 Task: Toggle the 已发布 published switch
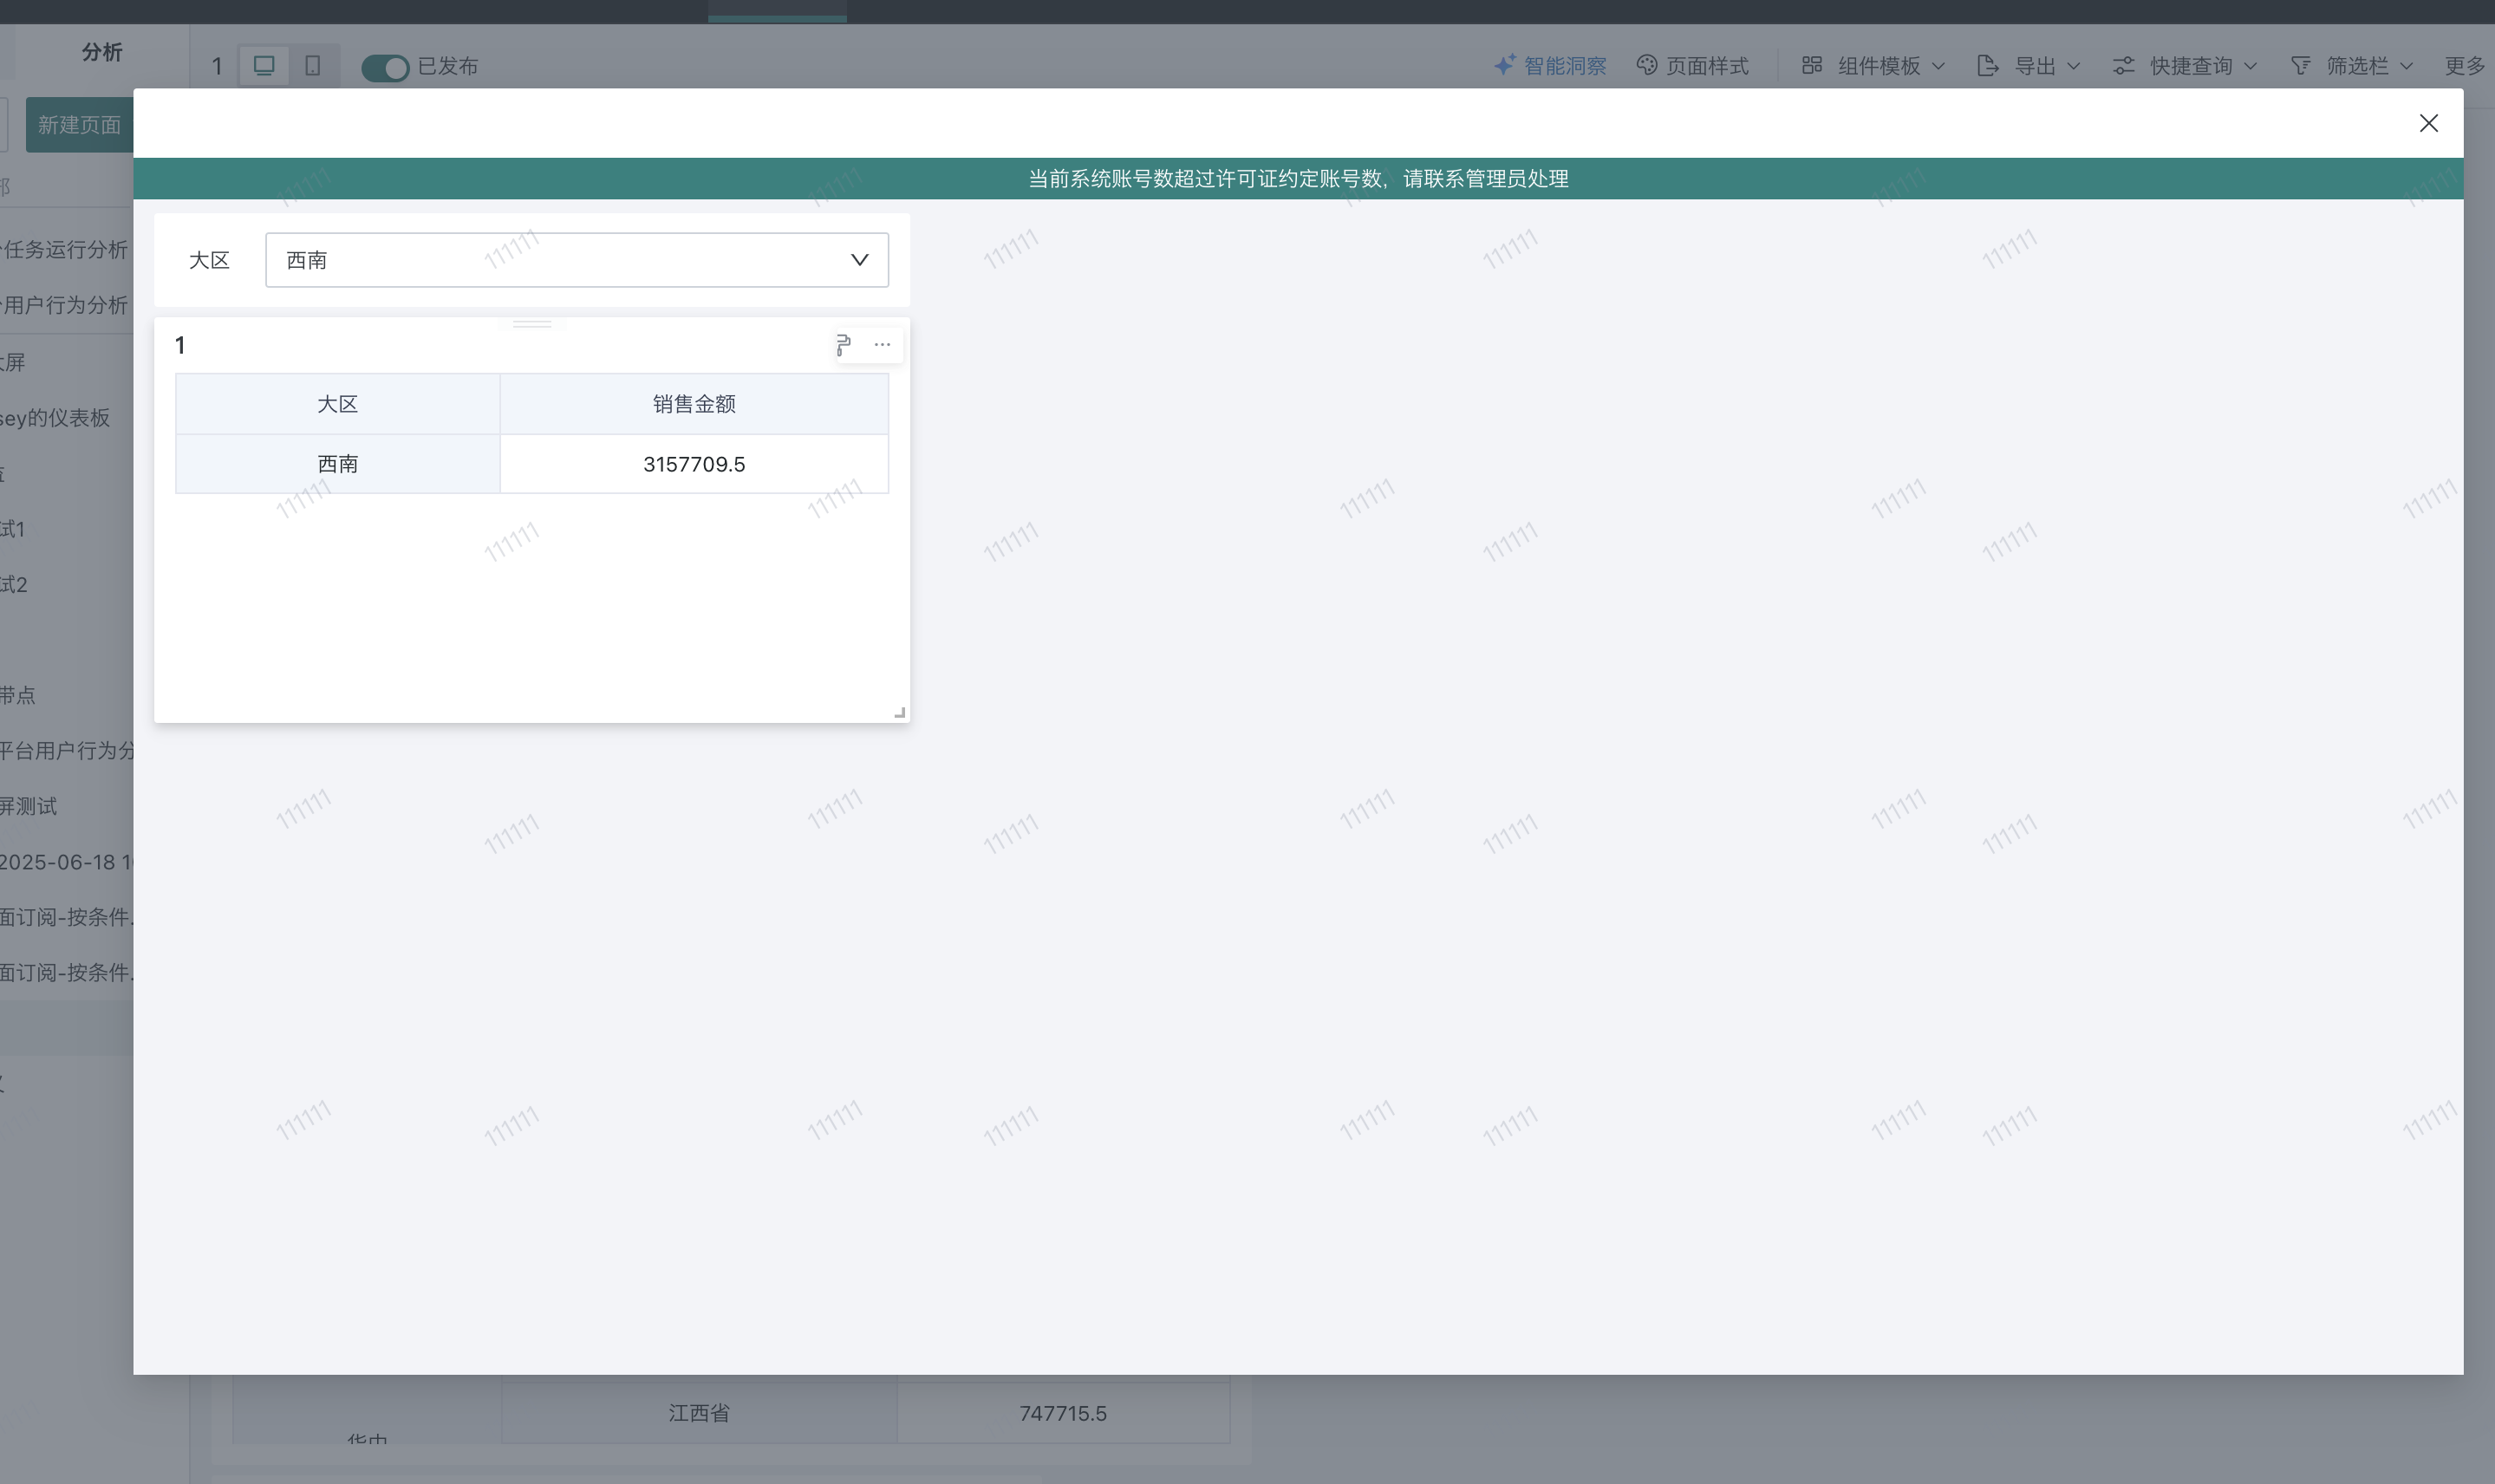pos(385,67)
